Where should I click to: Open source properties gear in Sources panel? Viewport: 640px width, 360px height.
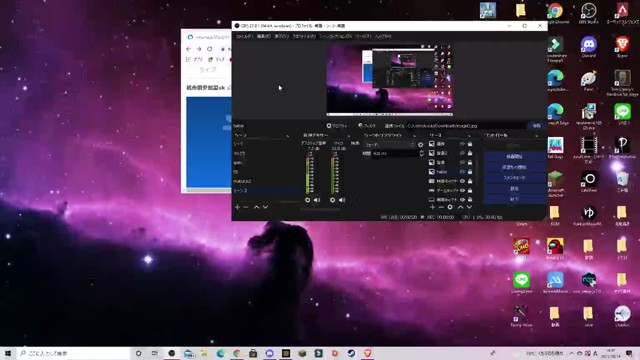click(450, 207)
